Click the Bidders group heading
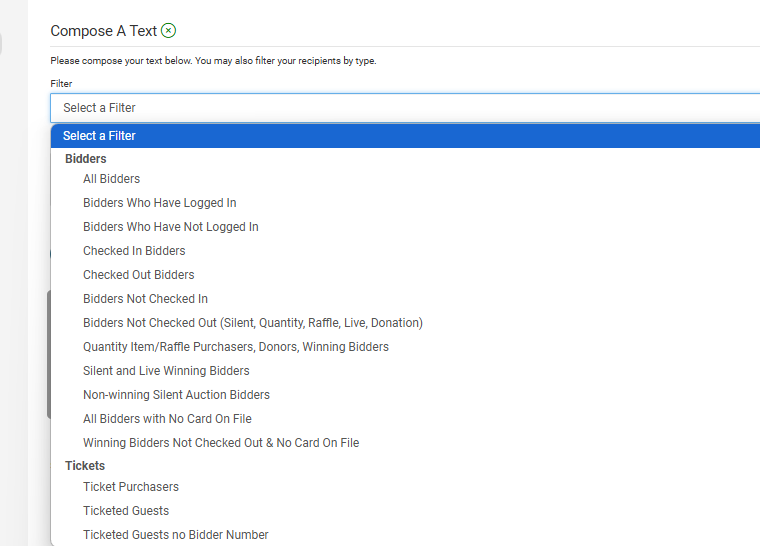 [86, 159]
